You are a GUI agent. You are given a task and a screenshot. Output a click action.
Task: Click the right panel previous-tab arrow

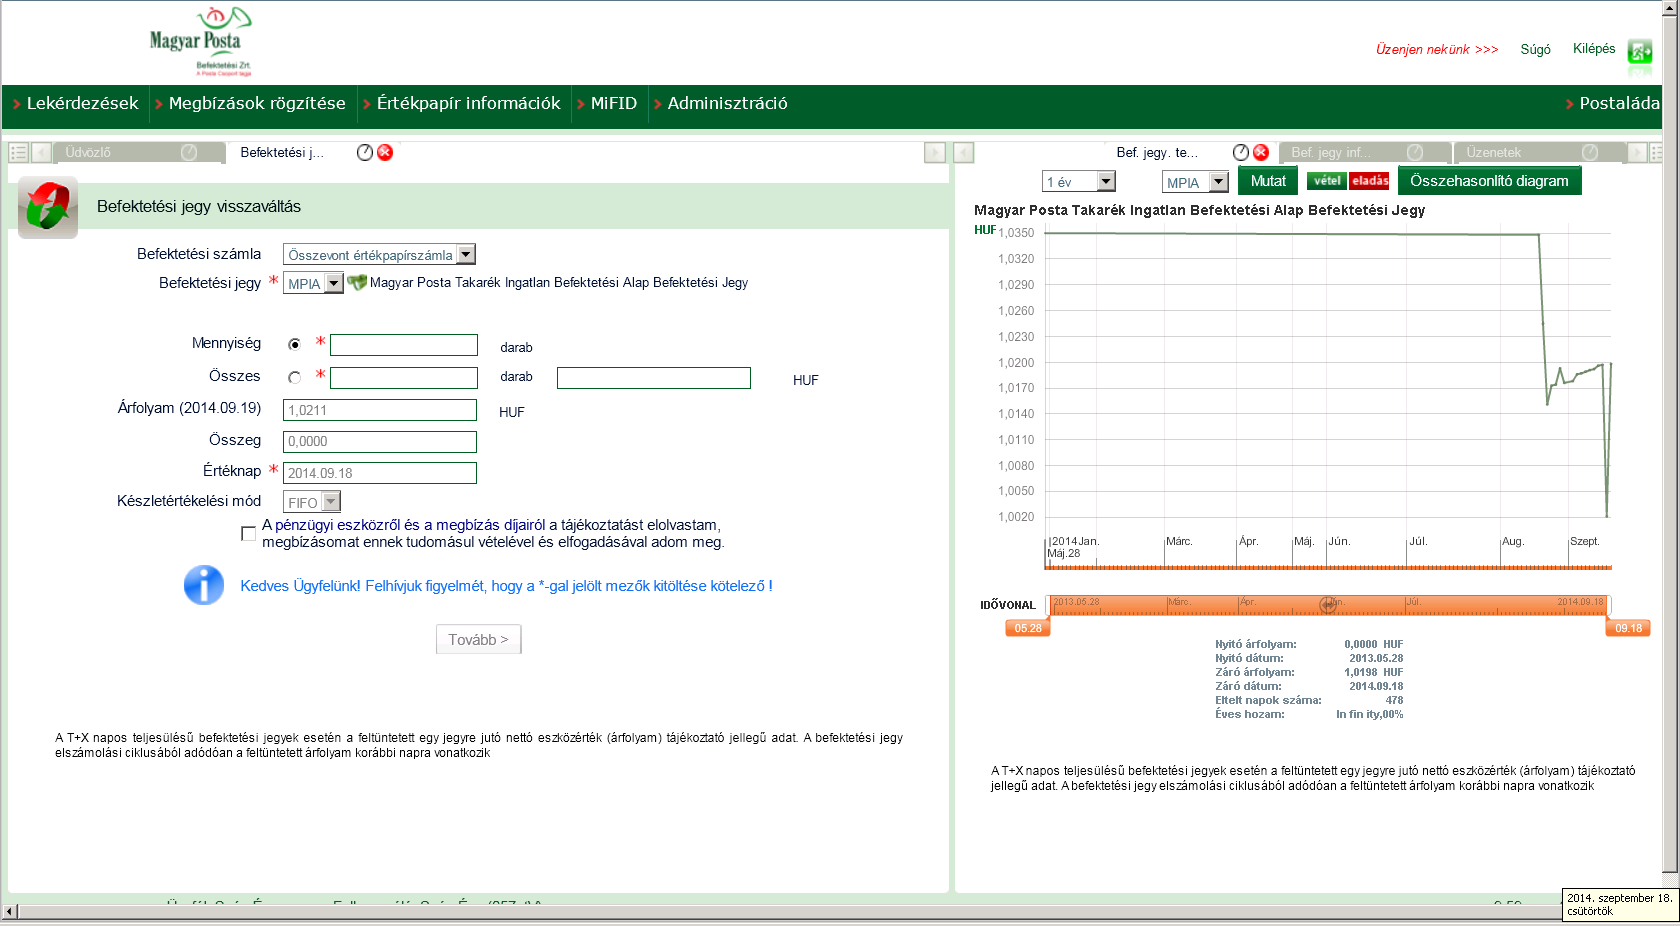click(x=964, y=152)
